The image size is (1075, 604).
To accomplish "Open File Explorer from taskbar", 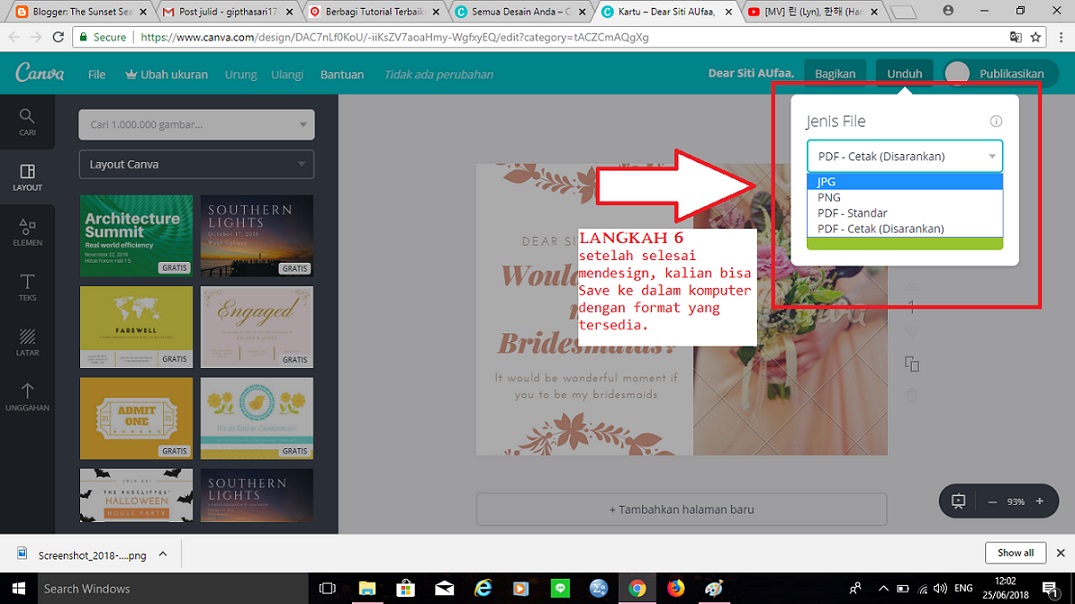I will pyautogui.click(x=367, y=588).
